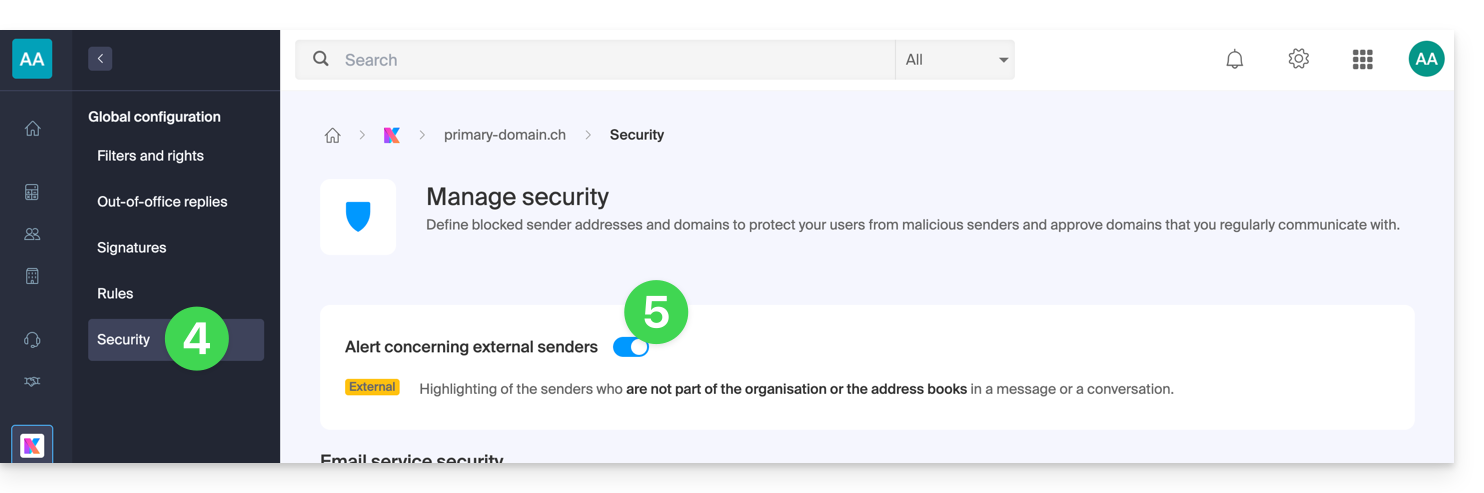The height and width of the screenshot is (493, 1484).
Task: Open the Filters and rights menu item
Action: coord(150,156)
